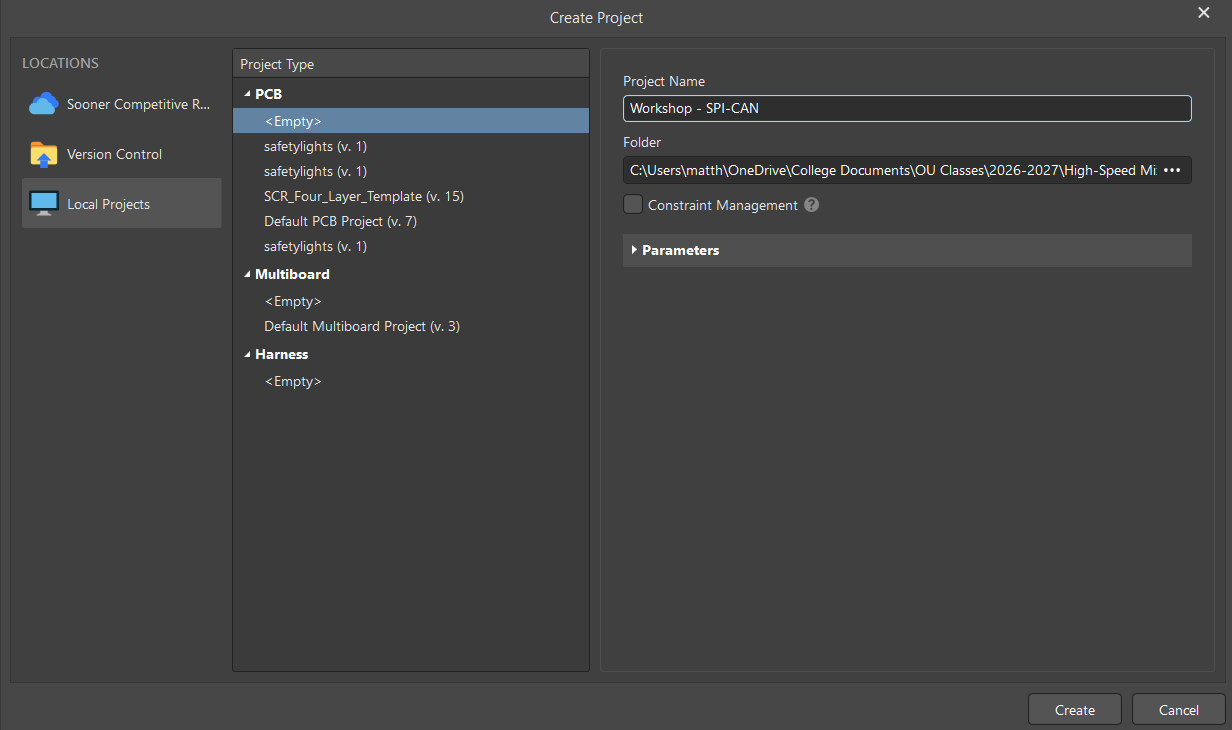Enable the Constraint Management checkbox

(633, 204)
